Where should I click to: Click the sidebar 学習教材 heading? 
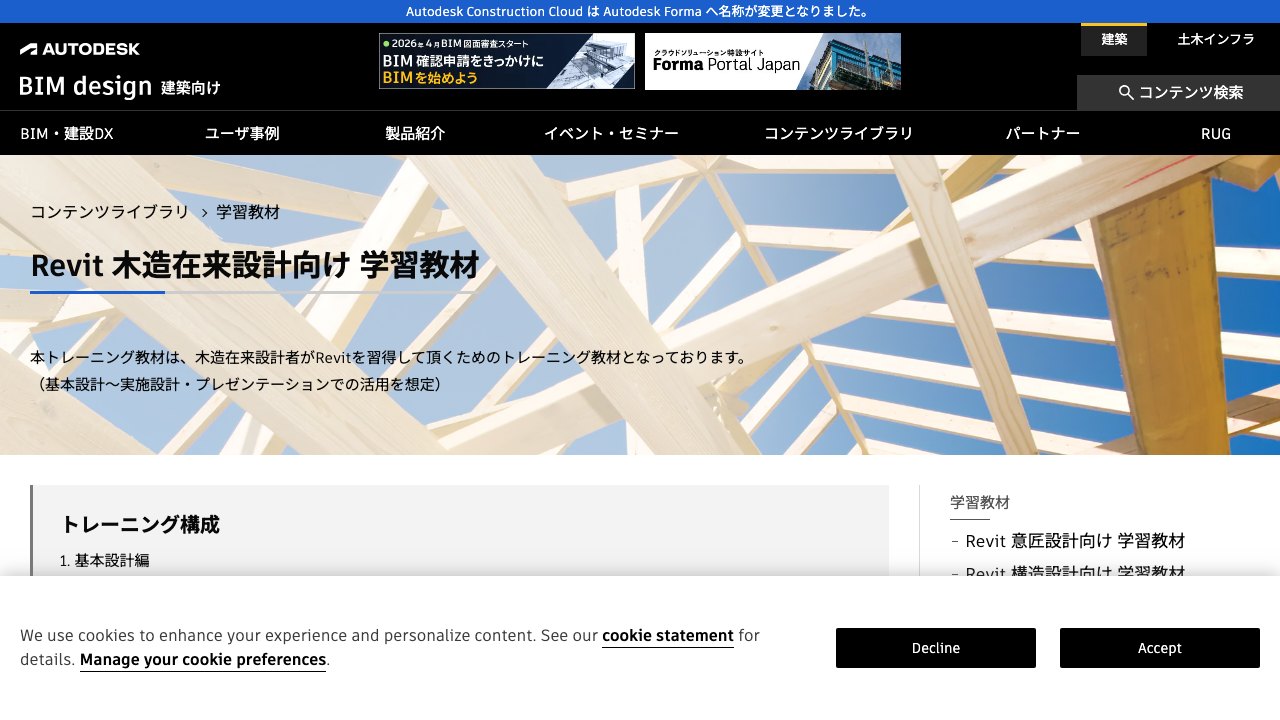pyautogui.click(x=980, y=502)
